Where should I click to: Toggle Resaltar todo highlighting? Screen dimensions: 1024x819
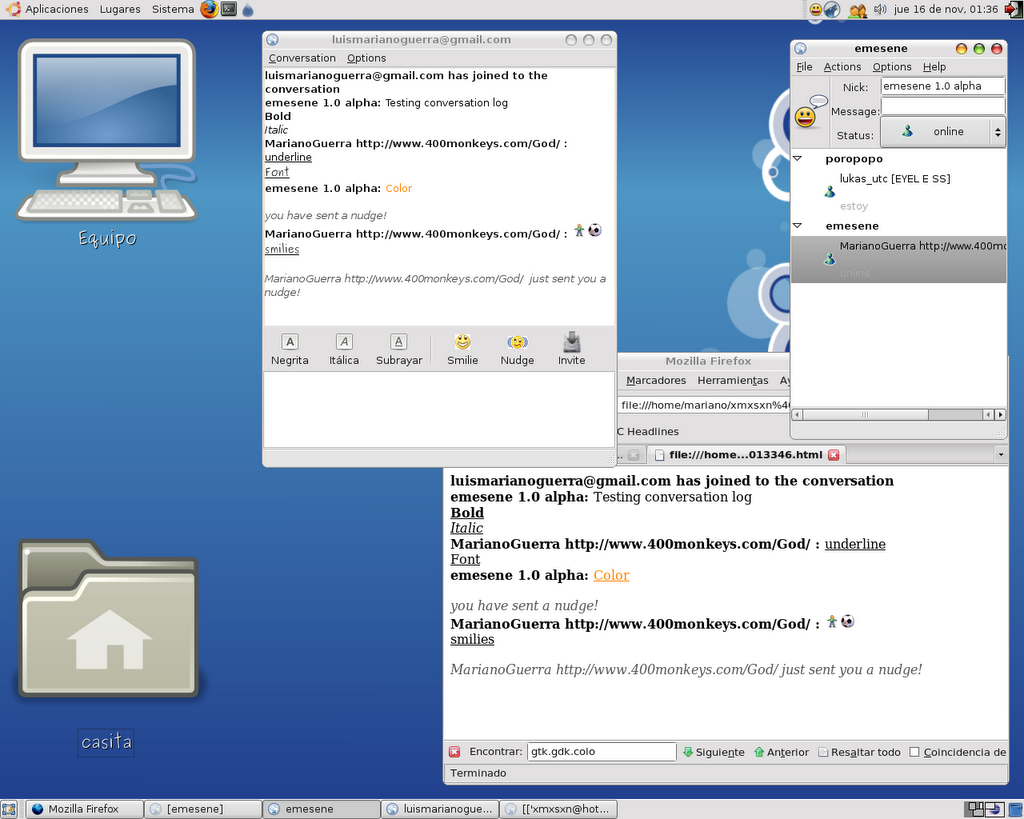click(859, 752)
